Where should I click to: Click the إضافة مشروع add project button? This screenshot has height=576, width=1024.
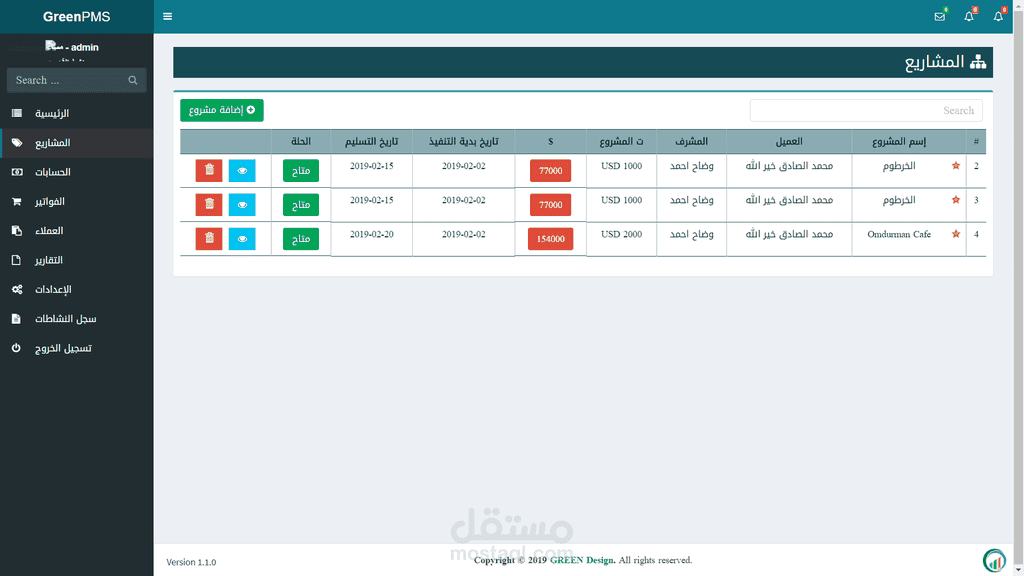coord(222,110)
